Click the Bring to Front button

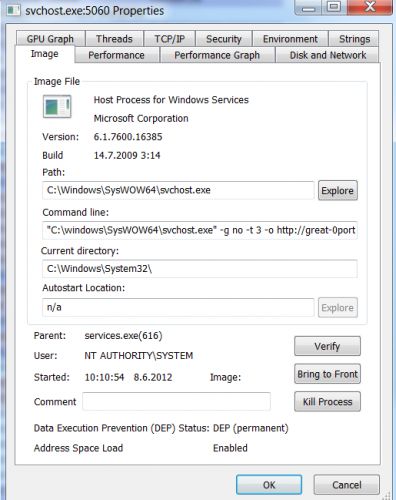click(x=327, y=374)
